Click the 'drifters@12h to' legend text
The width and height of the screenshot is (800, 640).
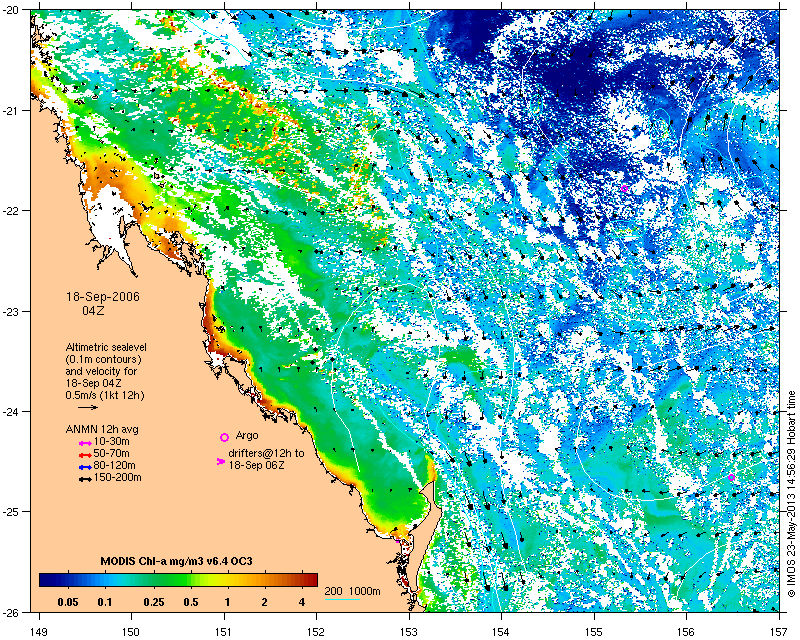pyautogui.click(x=266, y=453)
